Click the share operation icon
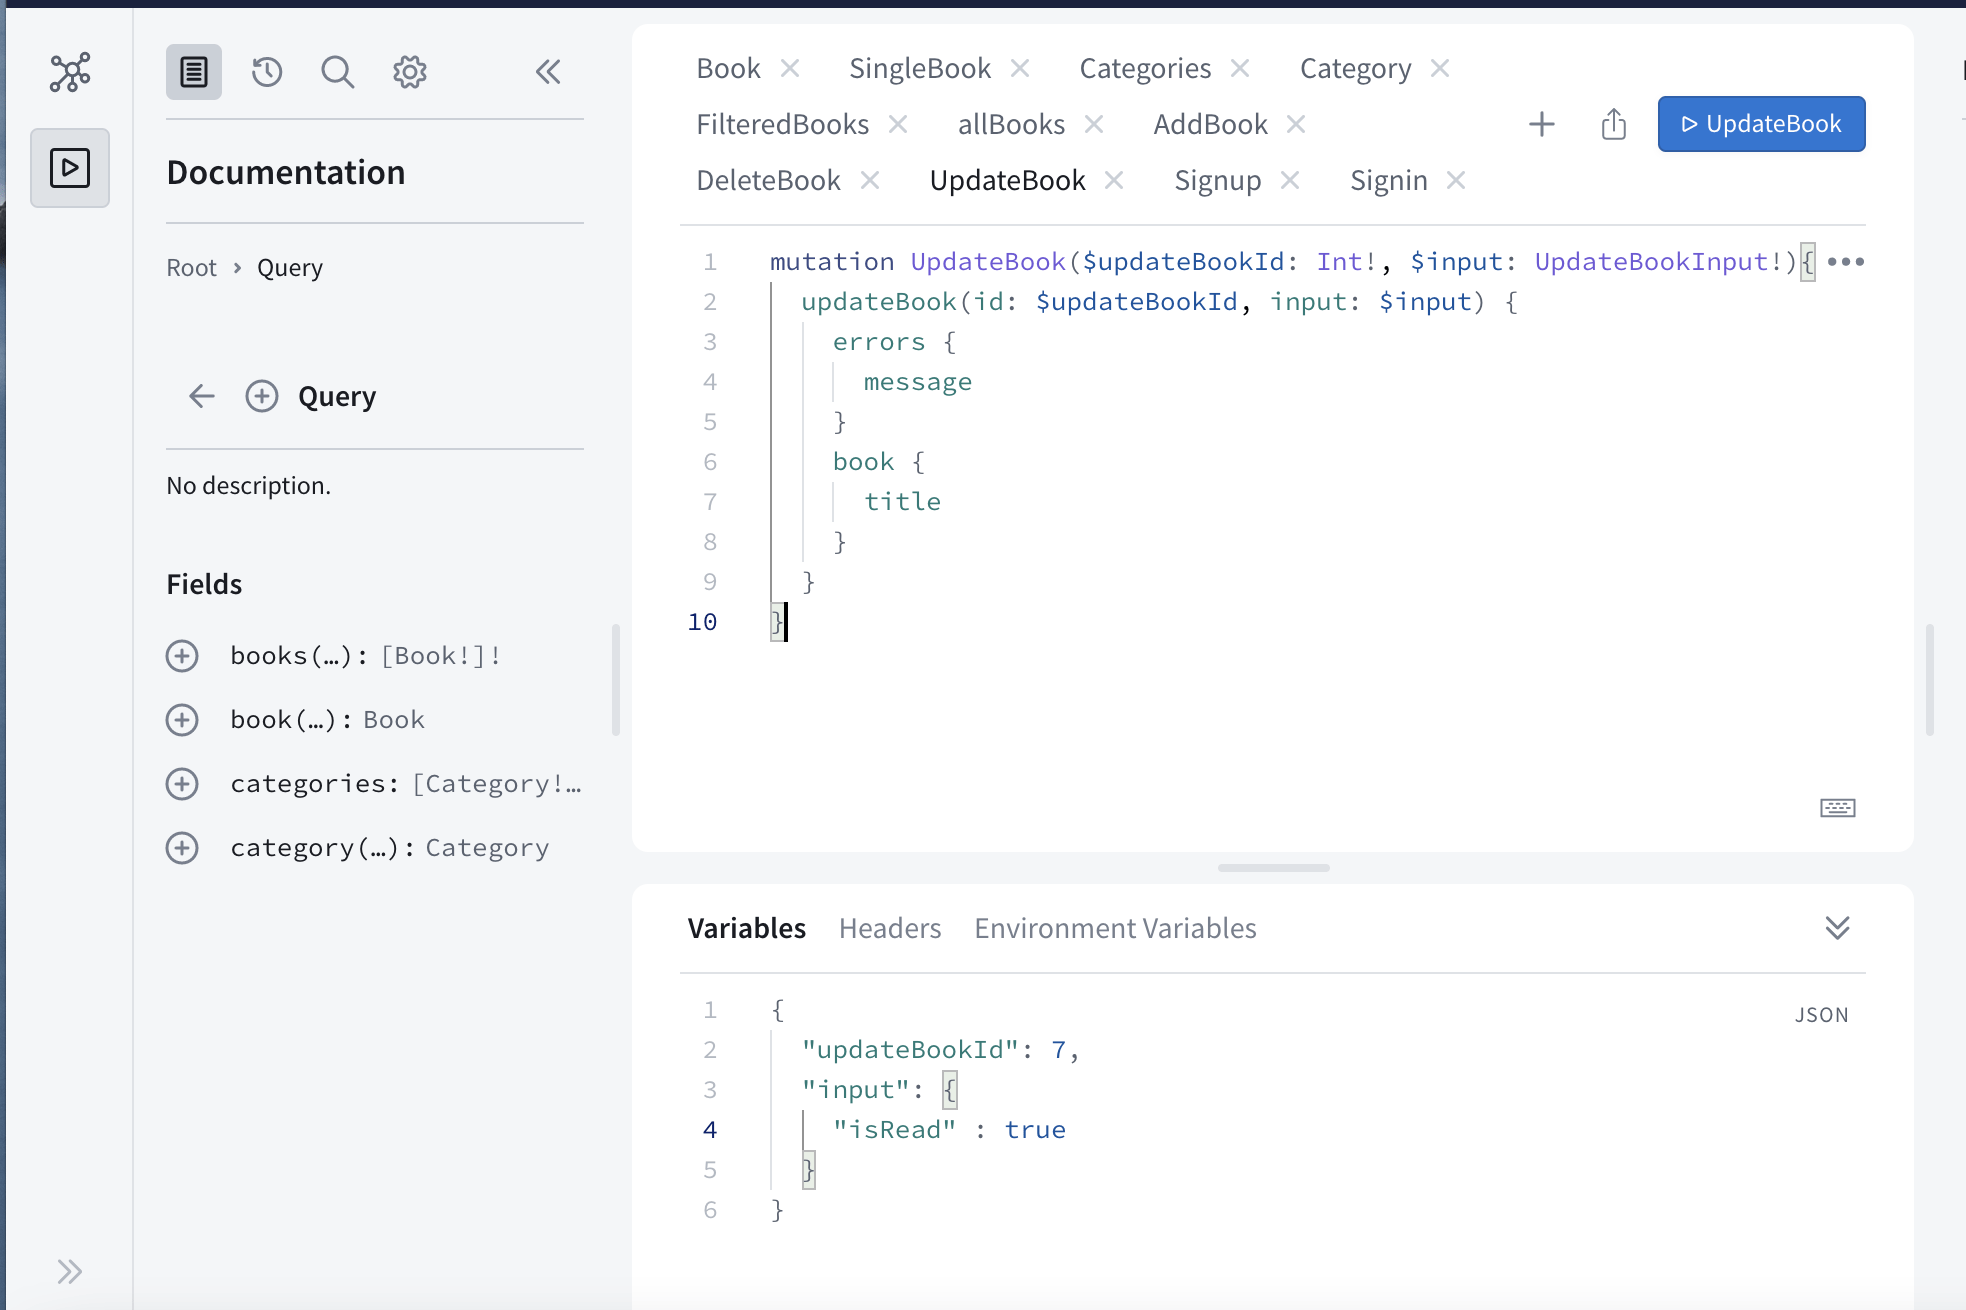Screen dimensions: 1966x1310 (x=1614, y=124)
